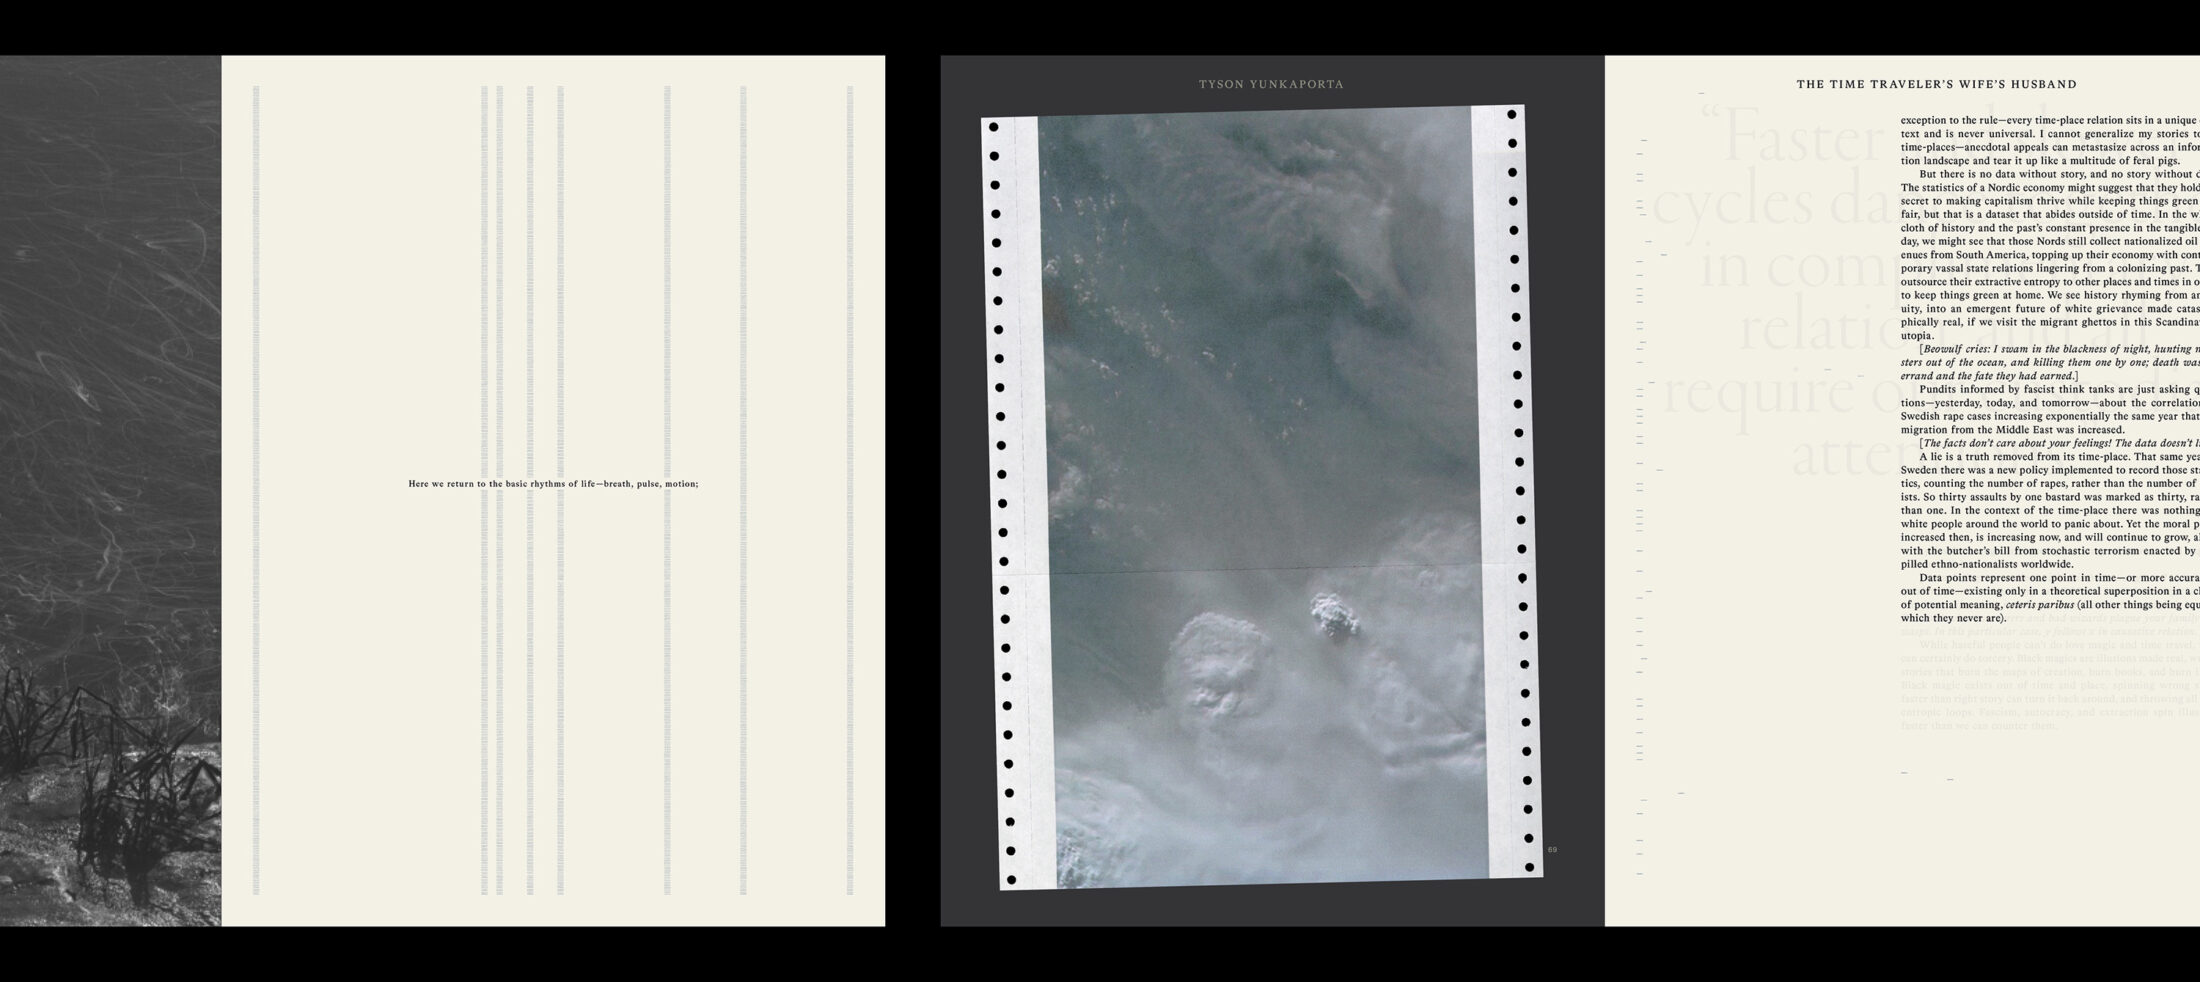Click the paragraph starting 'Data points represent'
This screenshot has height=982, width=2200.
[x=2050, y=598]
